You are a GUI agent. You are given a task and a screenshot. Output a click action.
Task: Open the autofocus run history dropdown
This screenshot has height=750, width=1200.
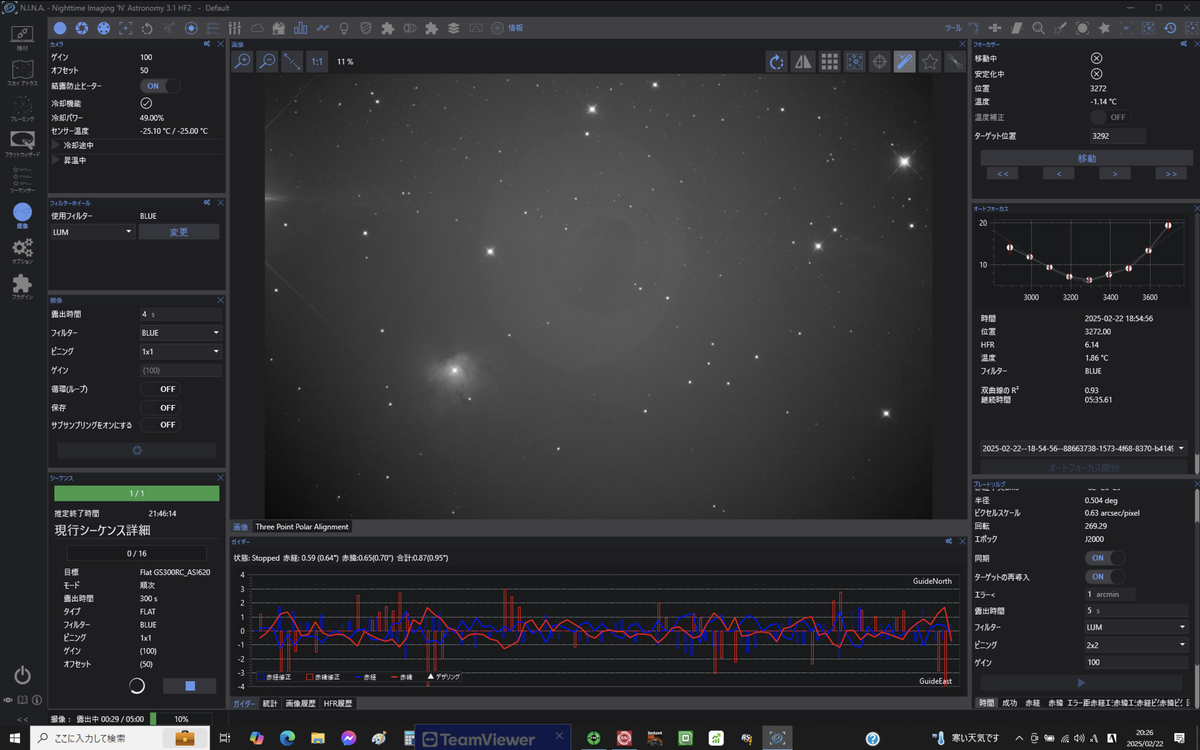[1083, 449]
